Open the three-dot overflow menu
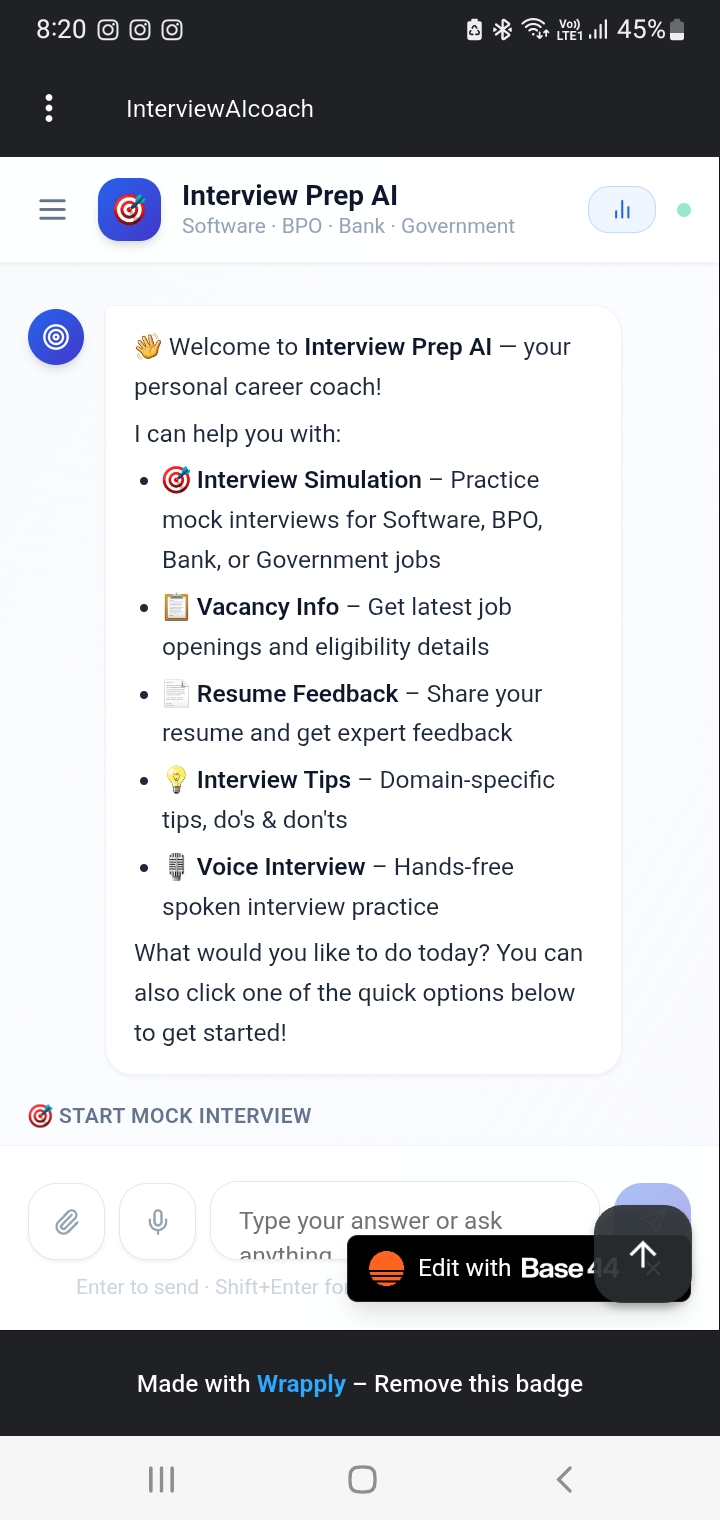720x1520 pixels. (x=48, y=107)
